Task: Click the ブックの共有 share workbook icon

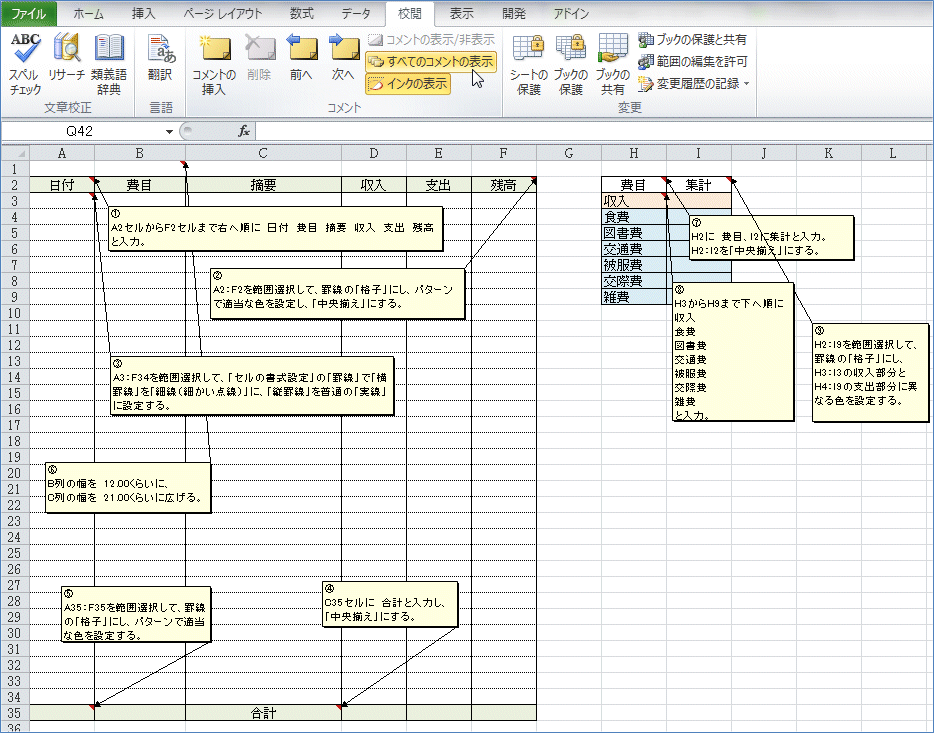Action: (612, 64)
